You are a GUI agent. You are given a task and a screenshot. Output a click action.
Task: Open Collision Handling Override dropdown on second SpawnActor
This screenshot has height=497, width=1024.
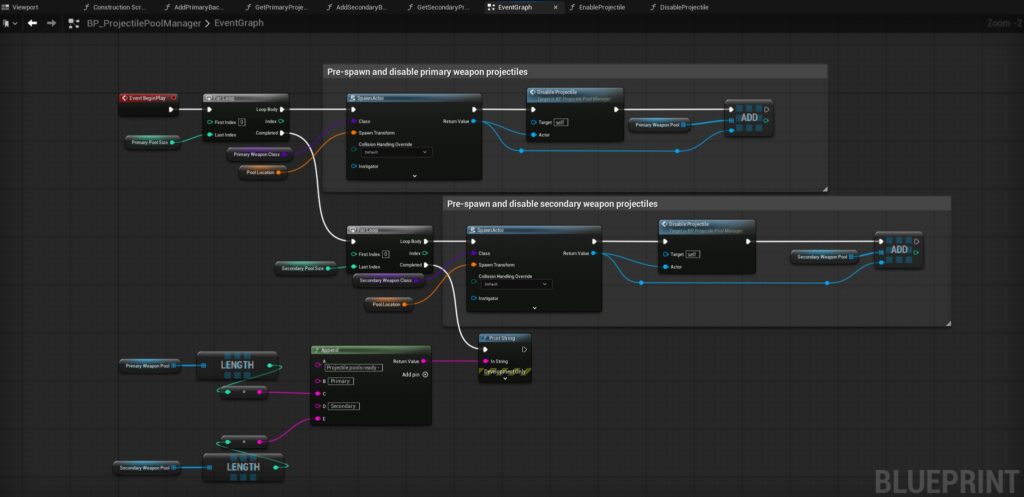click(x=515, y=284)
